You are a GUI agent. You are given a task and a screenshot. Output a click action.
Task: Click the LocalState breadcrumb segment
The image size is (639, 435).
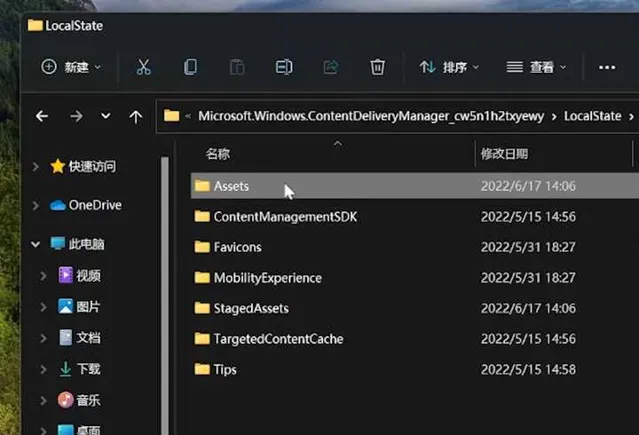pos(593,116)
